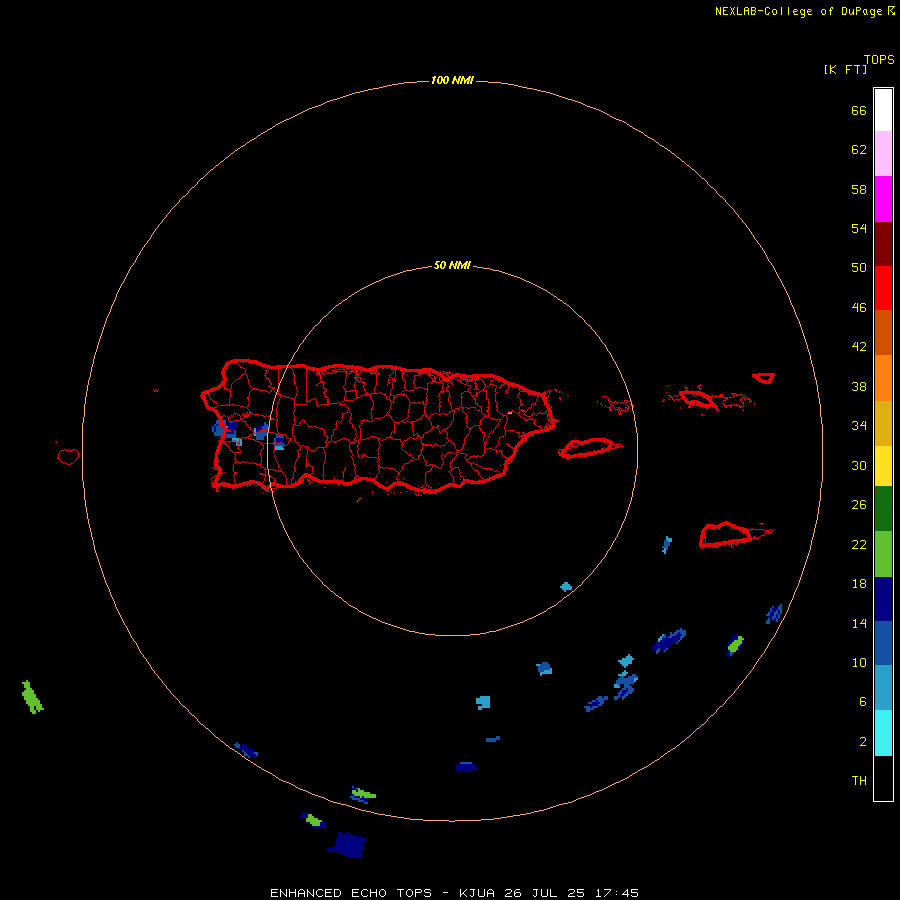900x900 pixels.
Task: Click the medium blue legend band
Action: click(883, 643)
